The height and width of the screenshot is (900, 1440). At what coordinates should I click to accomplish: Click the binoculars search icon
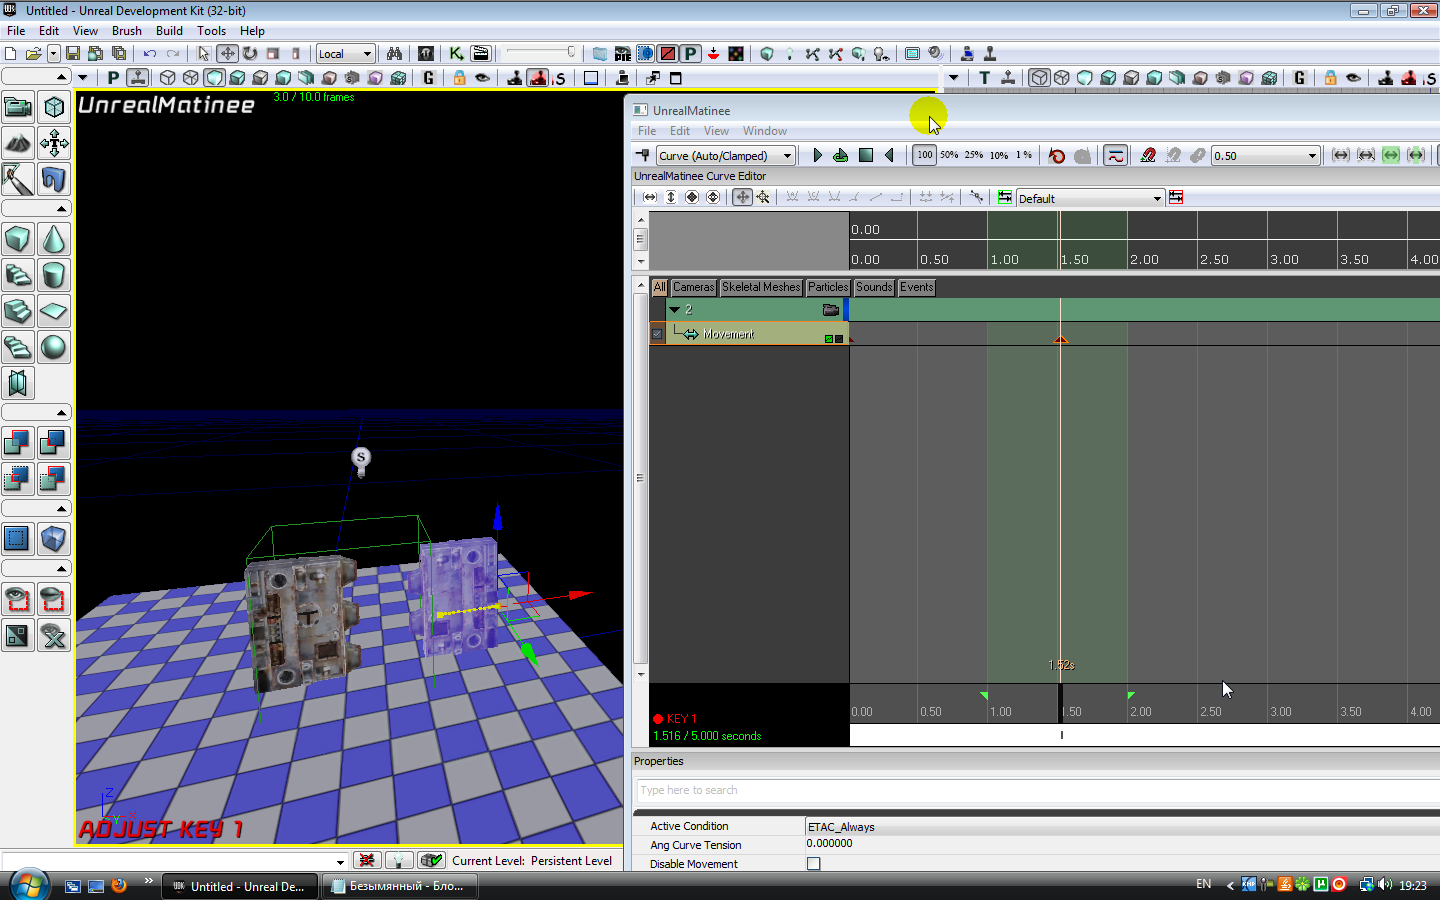tap(394, 54)
